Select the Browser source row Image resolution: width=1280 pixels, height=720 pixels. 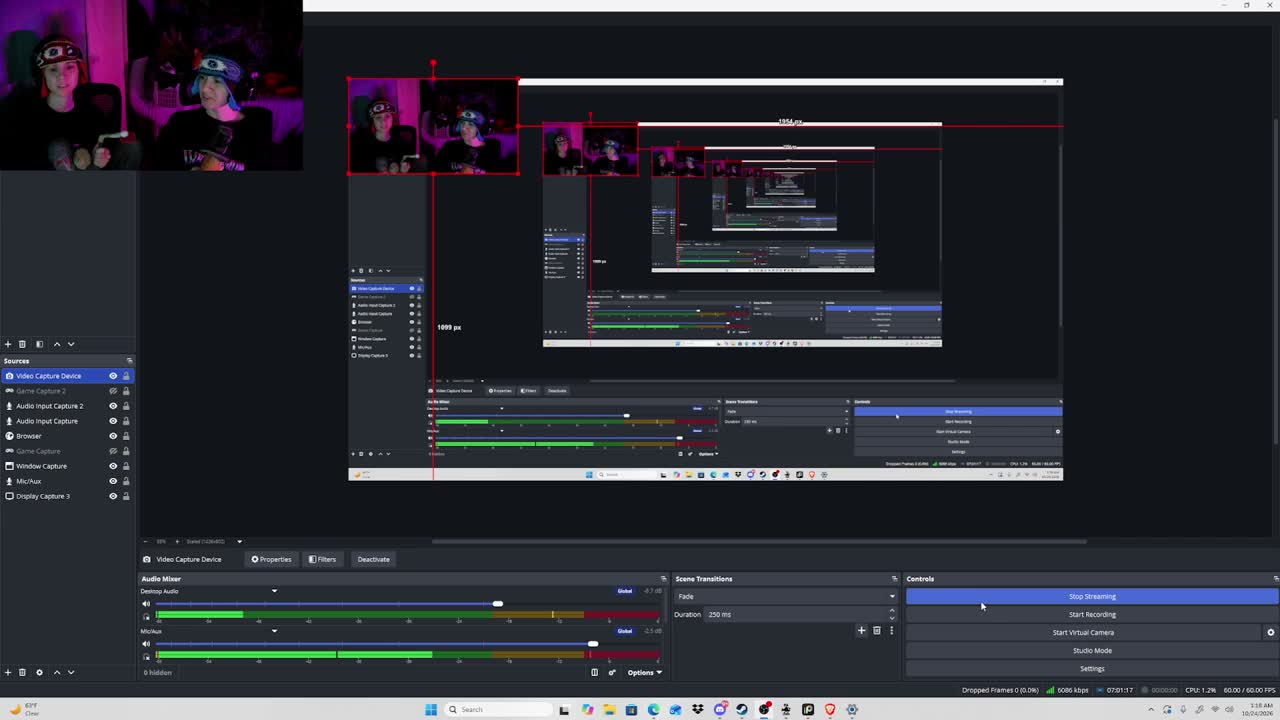point(68,436)
